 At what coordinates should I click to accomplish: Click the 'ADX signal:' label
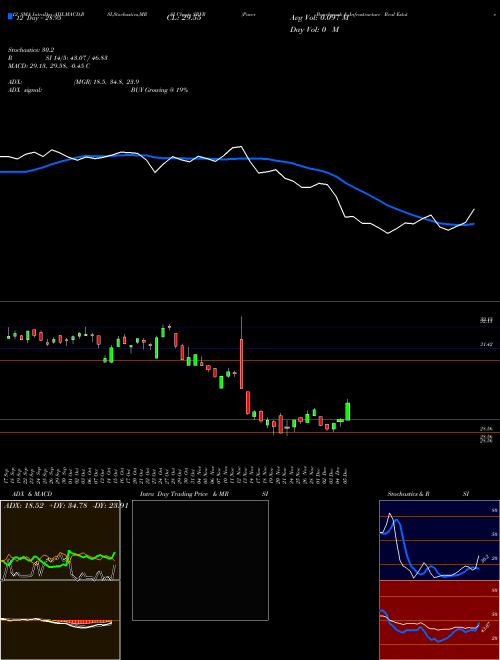(25, 90)
